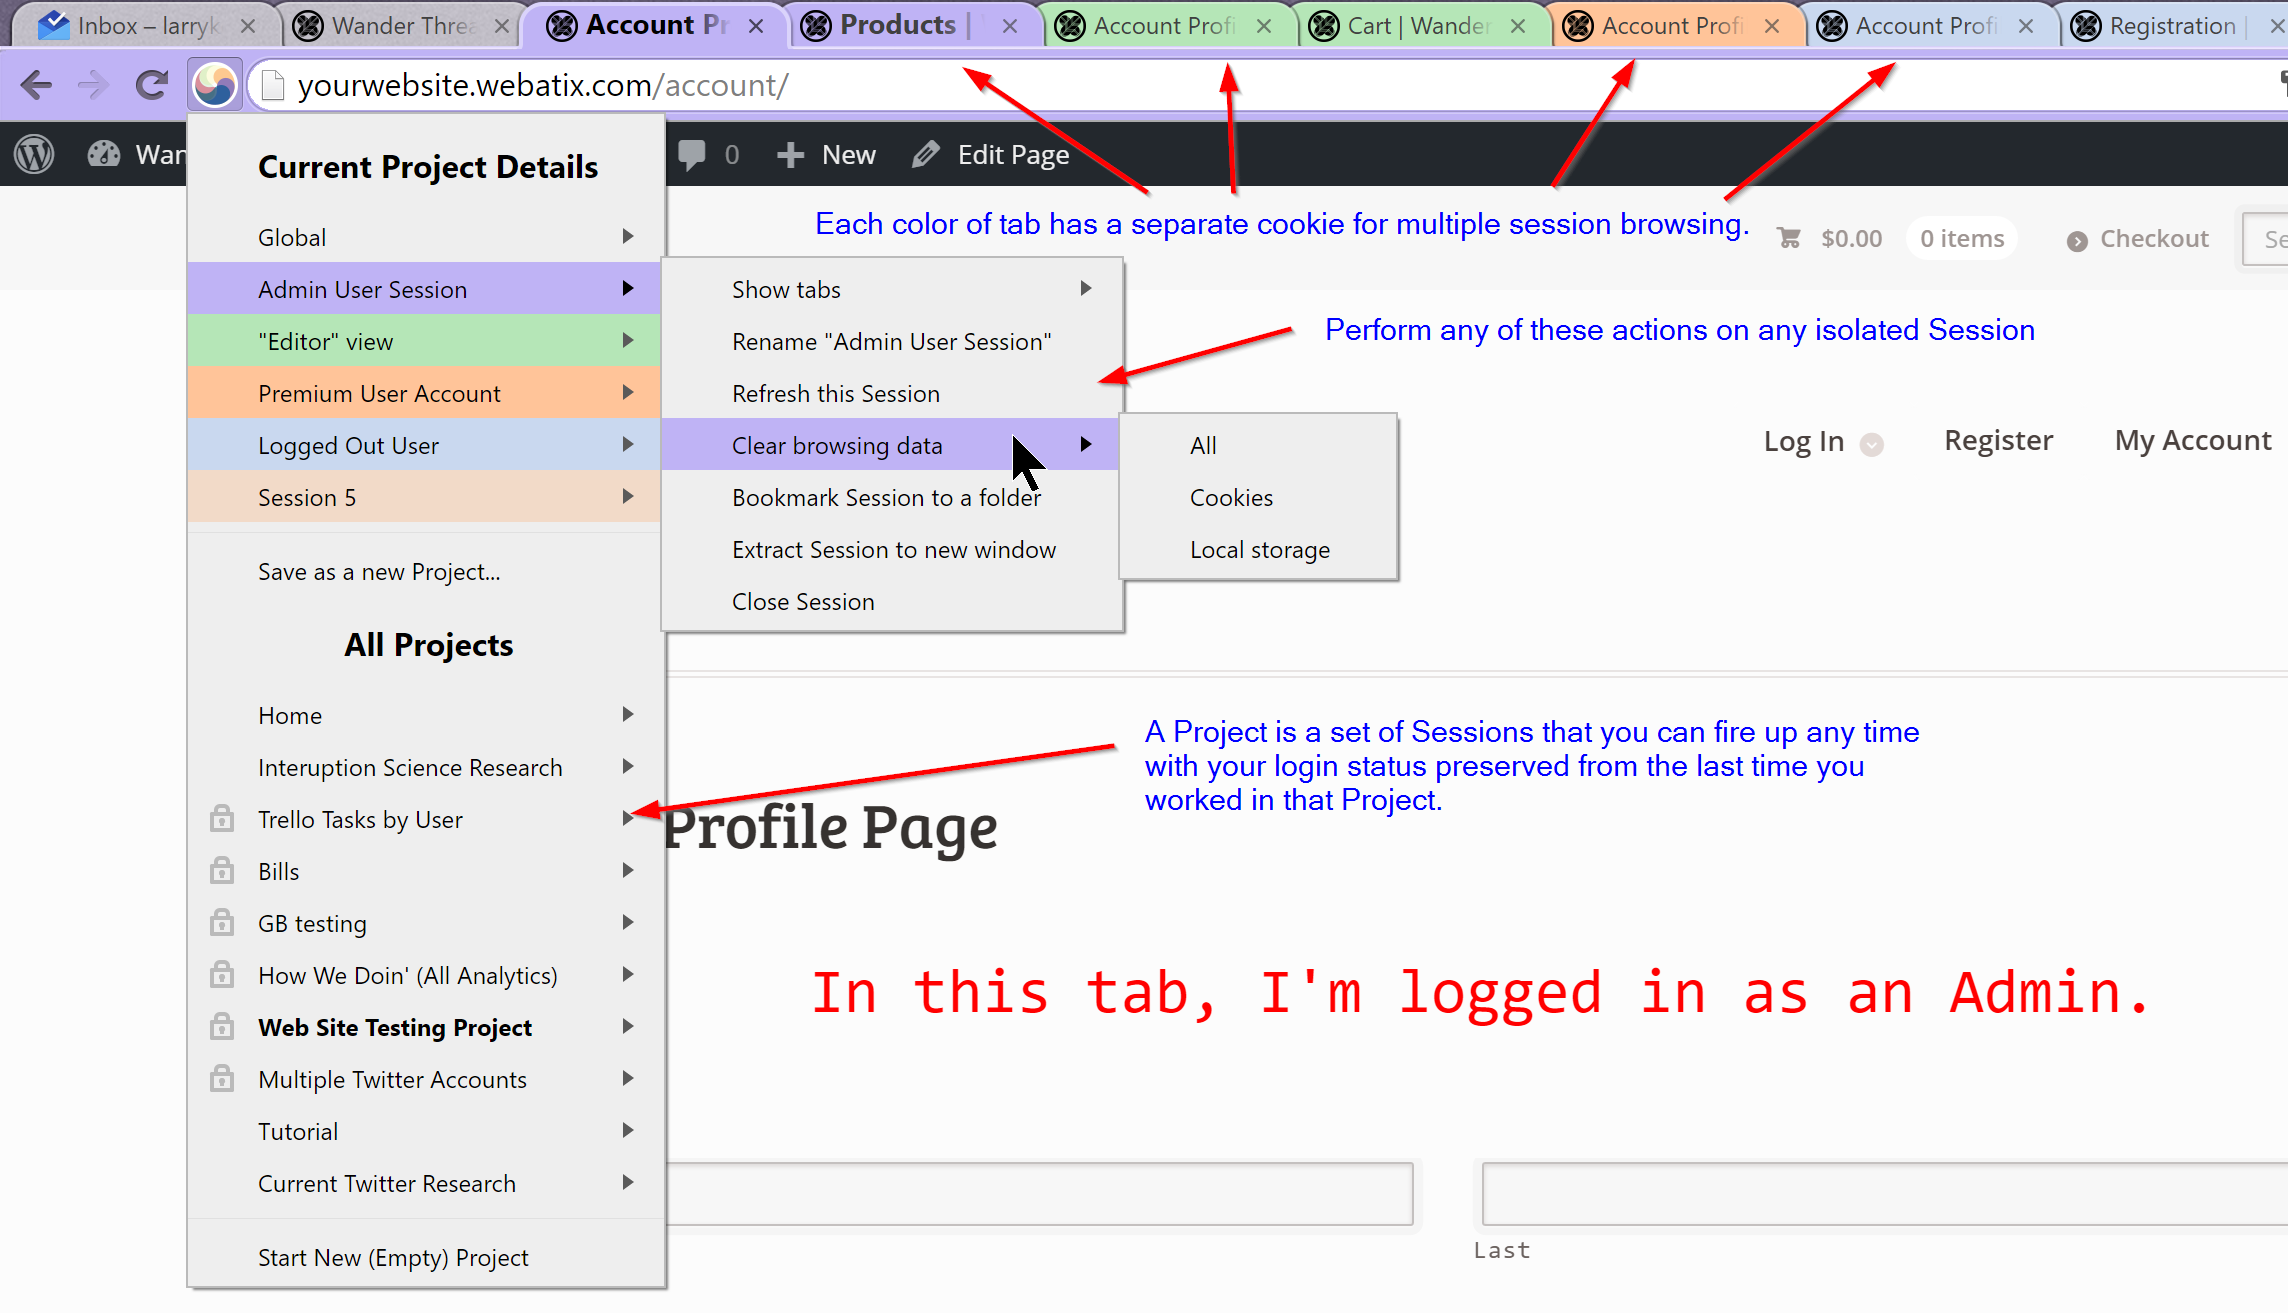Click the comments bubble icon in admin bar
The height and width of the screenshot is (1313, 2288).
pos(691,154)
